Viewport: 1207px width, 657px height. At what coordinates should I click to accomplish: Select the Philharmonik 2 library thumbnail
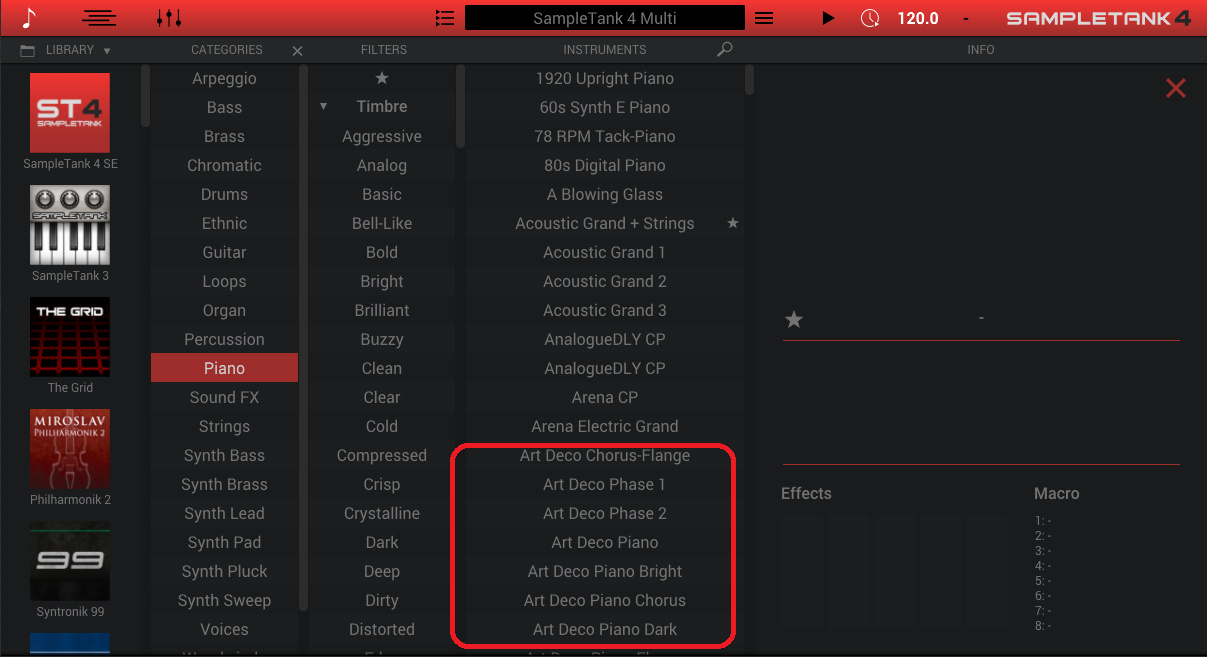[70, 448]
